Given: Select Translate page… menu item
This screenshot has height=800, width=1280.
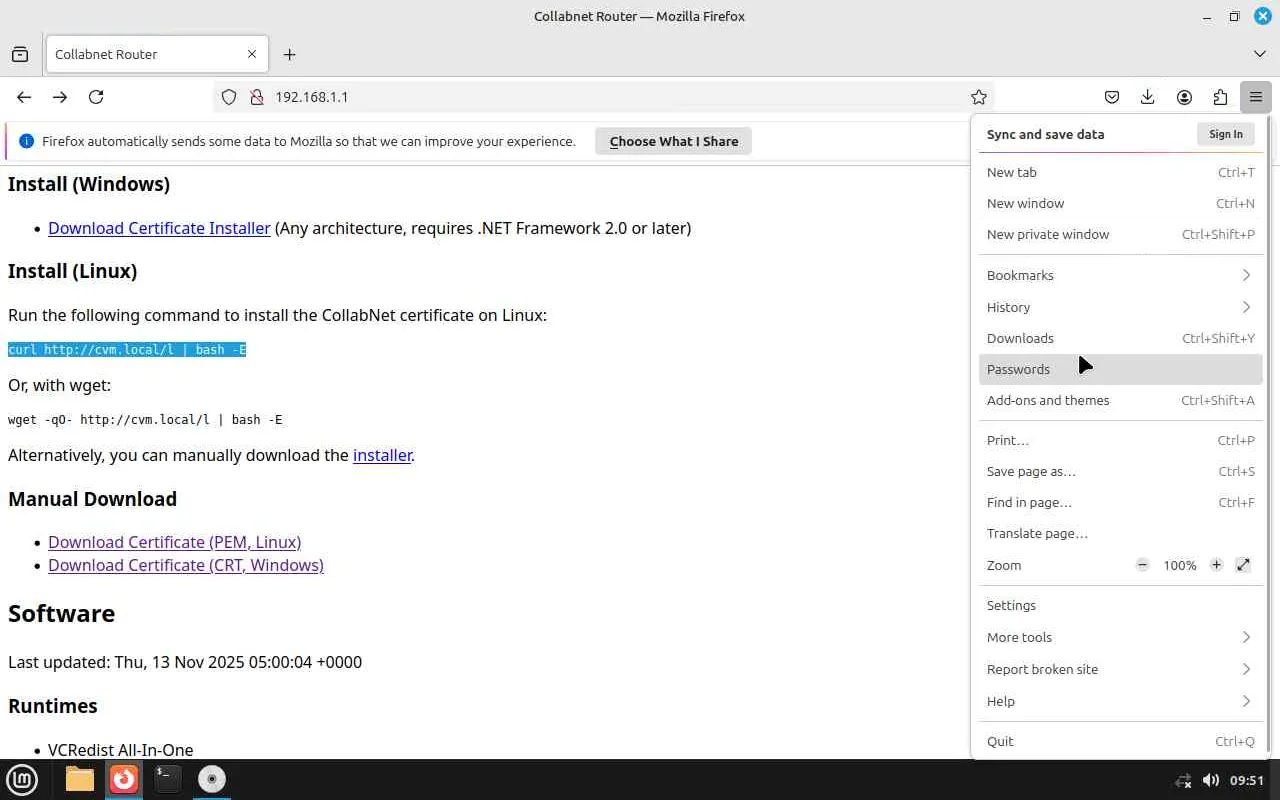Looking at the screenshot, I should tap(1120, 533).
